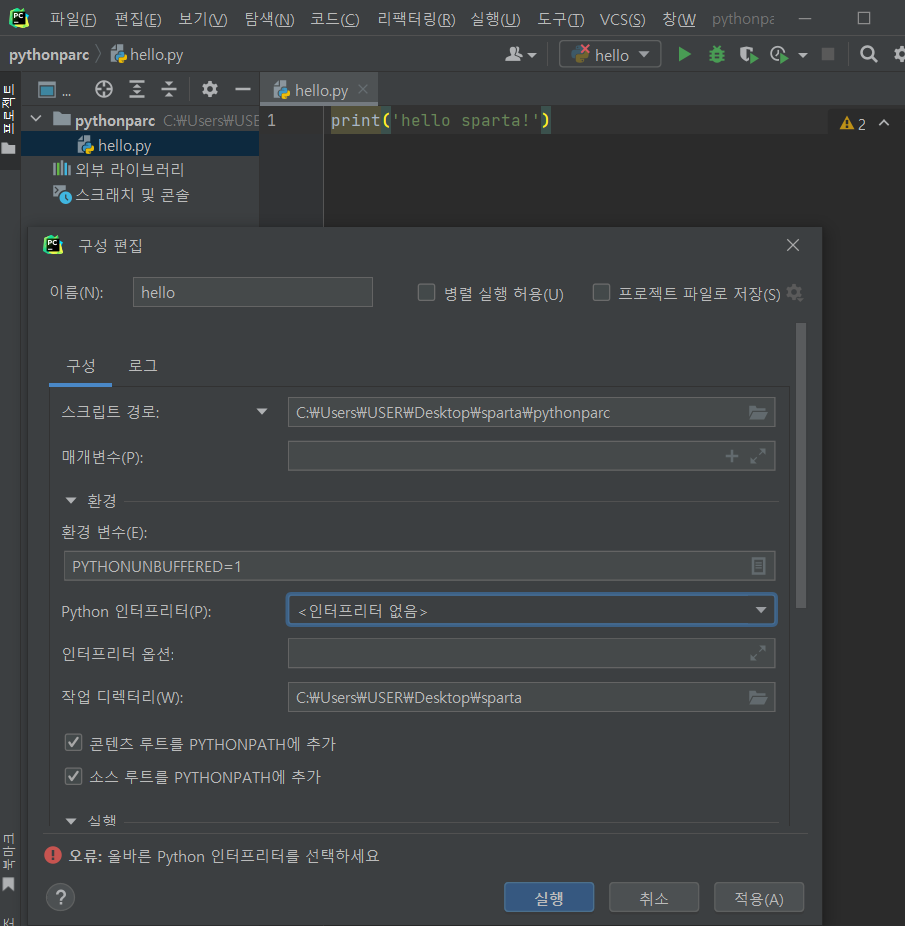Collapse the pythonparc project tree node
905x926 pixels.
tap(36, 120)
